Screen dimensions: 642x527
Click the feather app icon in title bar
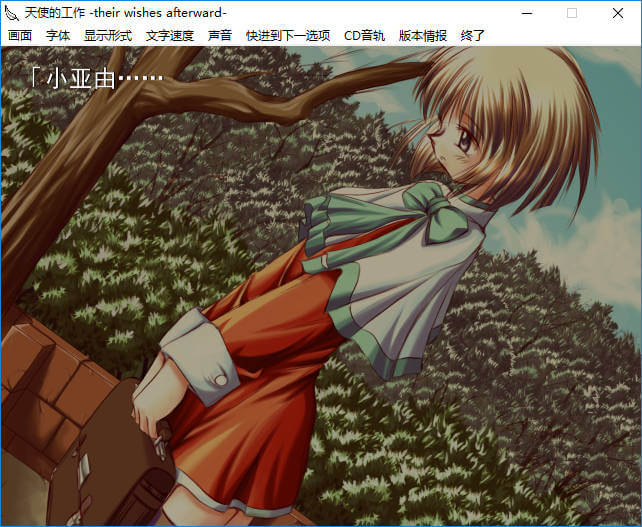point(12,13)
